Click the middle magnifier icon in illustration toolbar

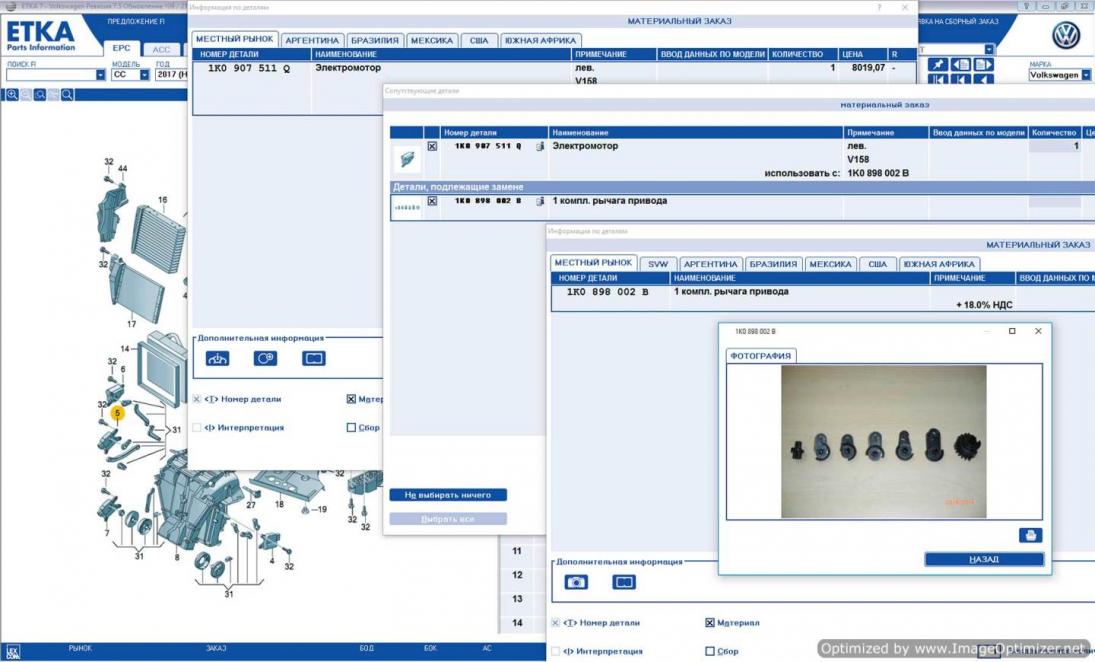(x=40, y=94)
